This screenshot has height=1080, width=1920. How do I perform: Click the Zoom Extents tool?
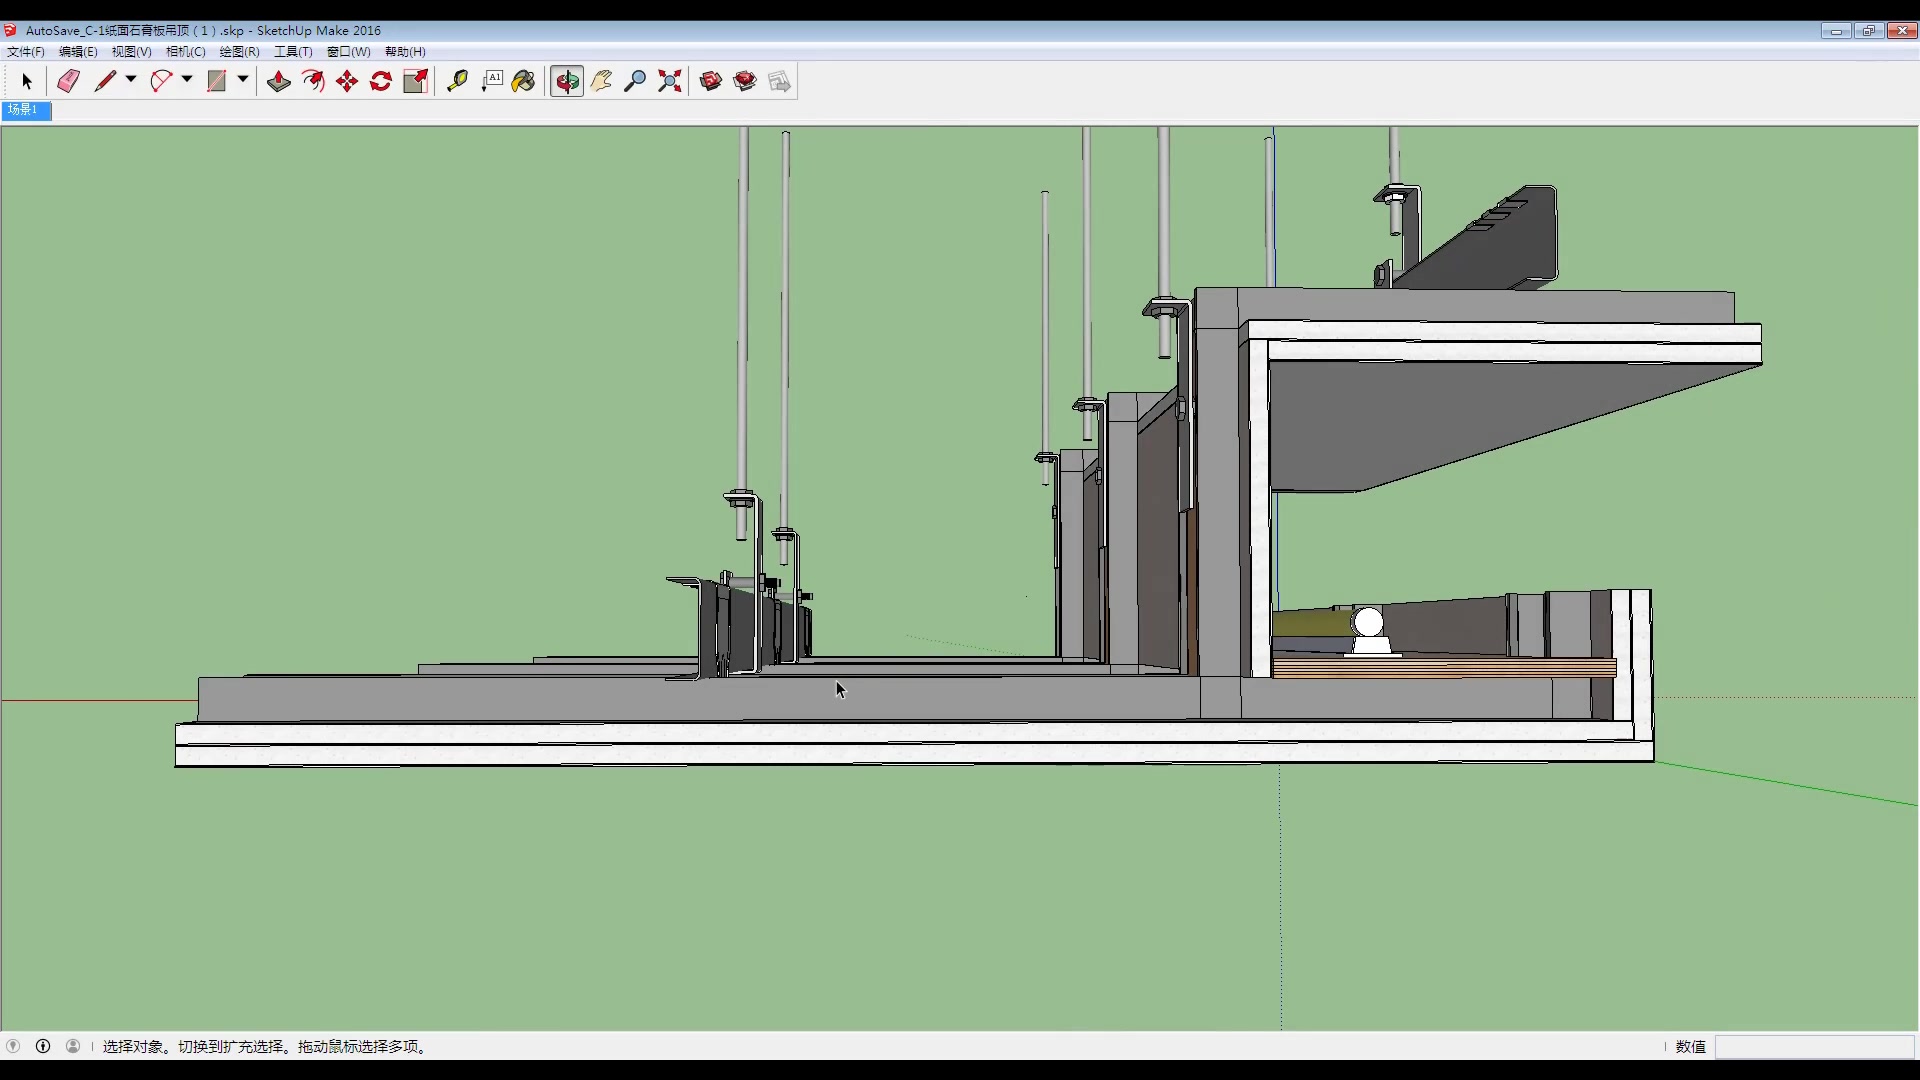click(x=670, y=82)
